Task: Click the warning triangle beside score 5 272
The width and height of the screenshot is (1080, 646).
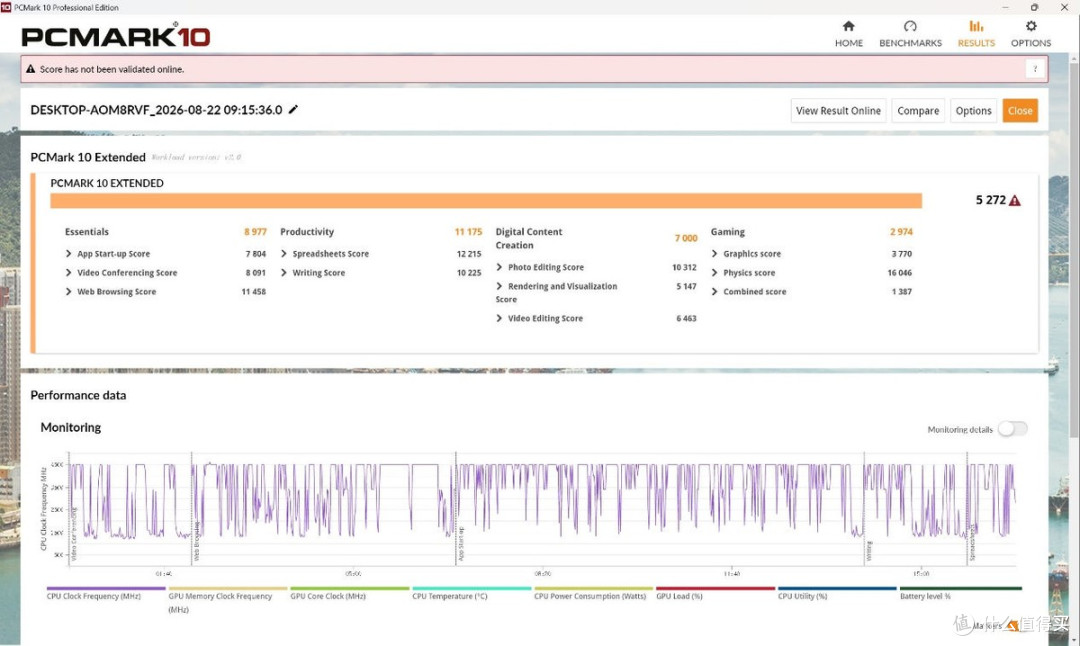Action: [1015, 200]
